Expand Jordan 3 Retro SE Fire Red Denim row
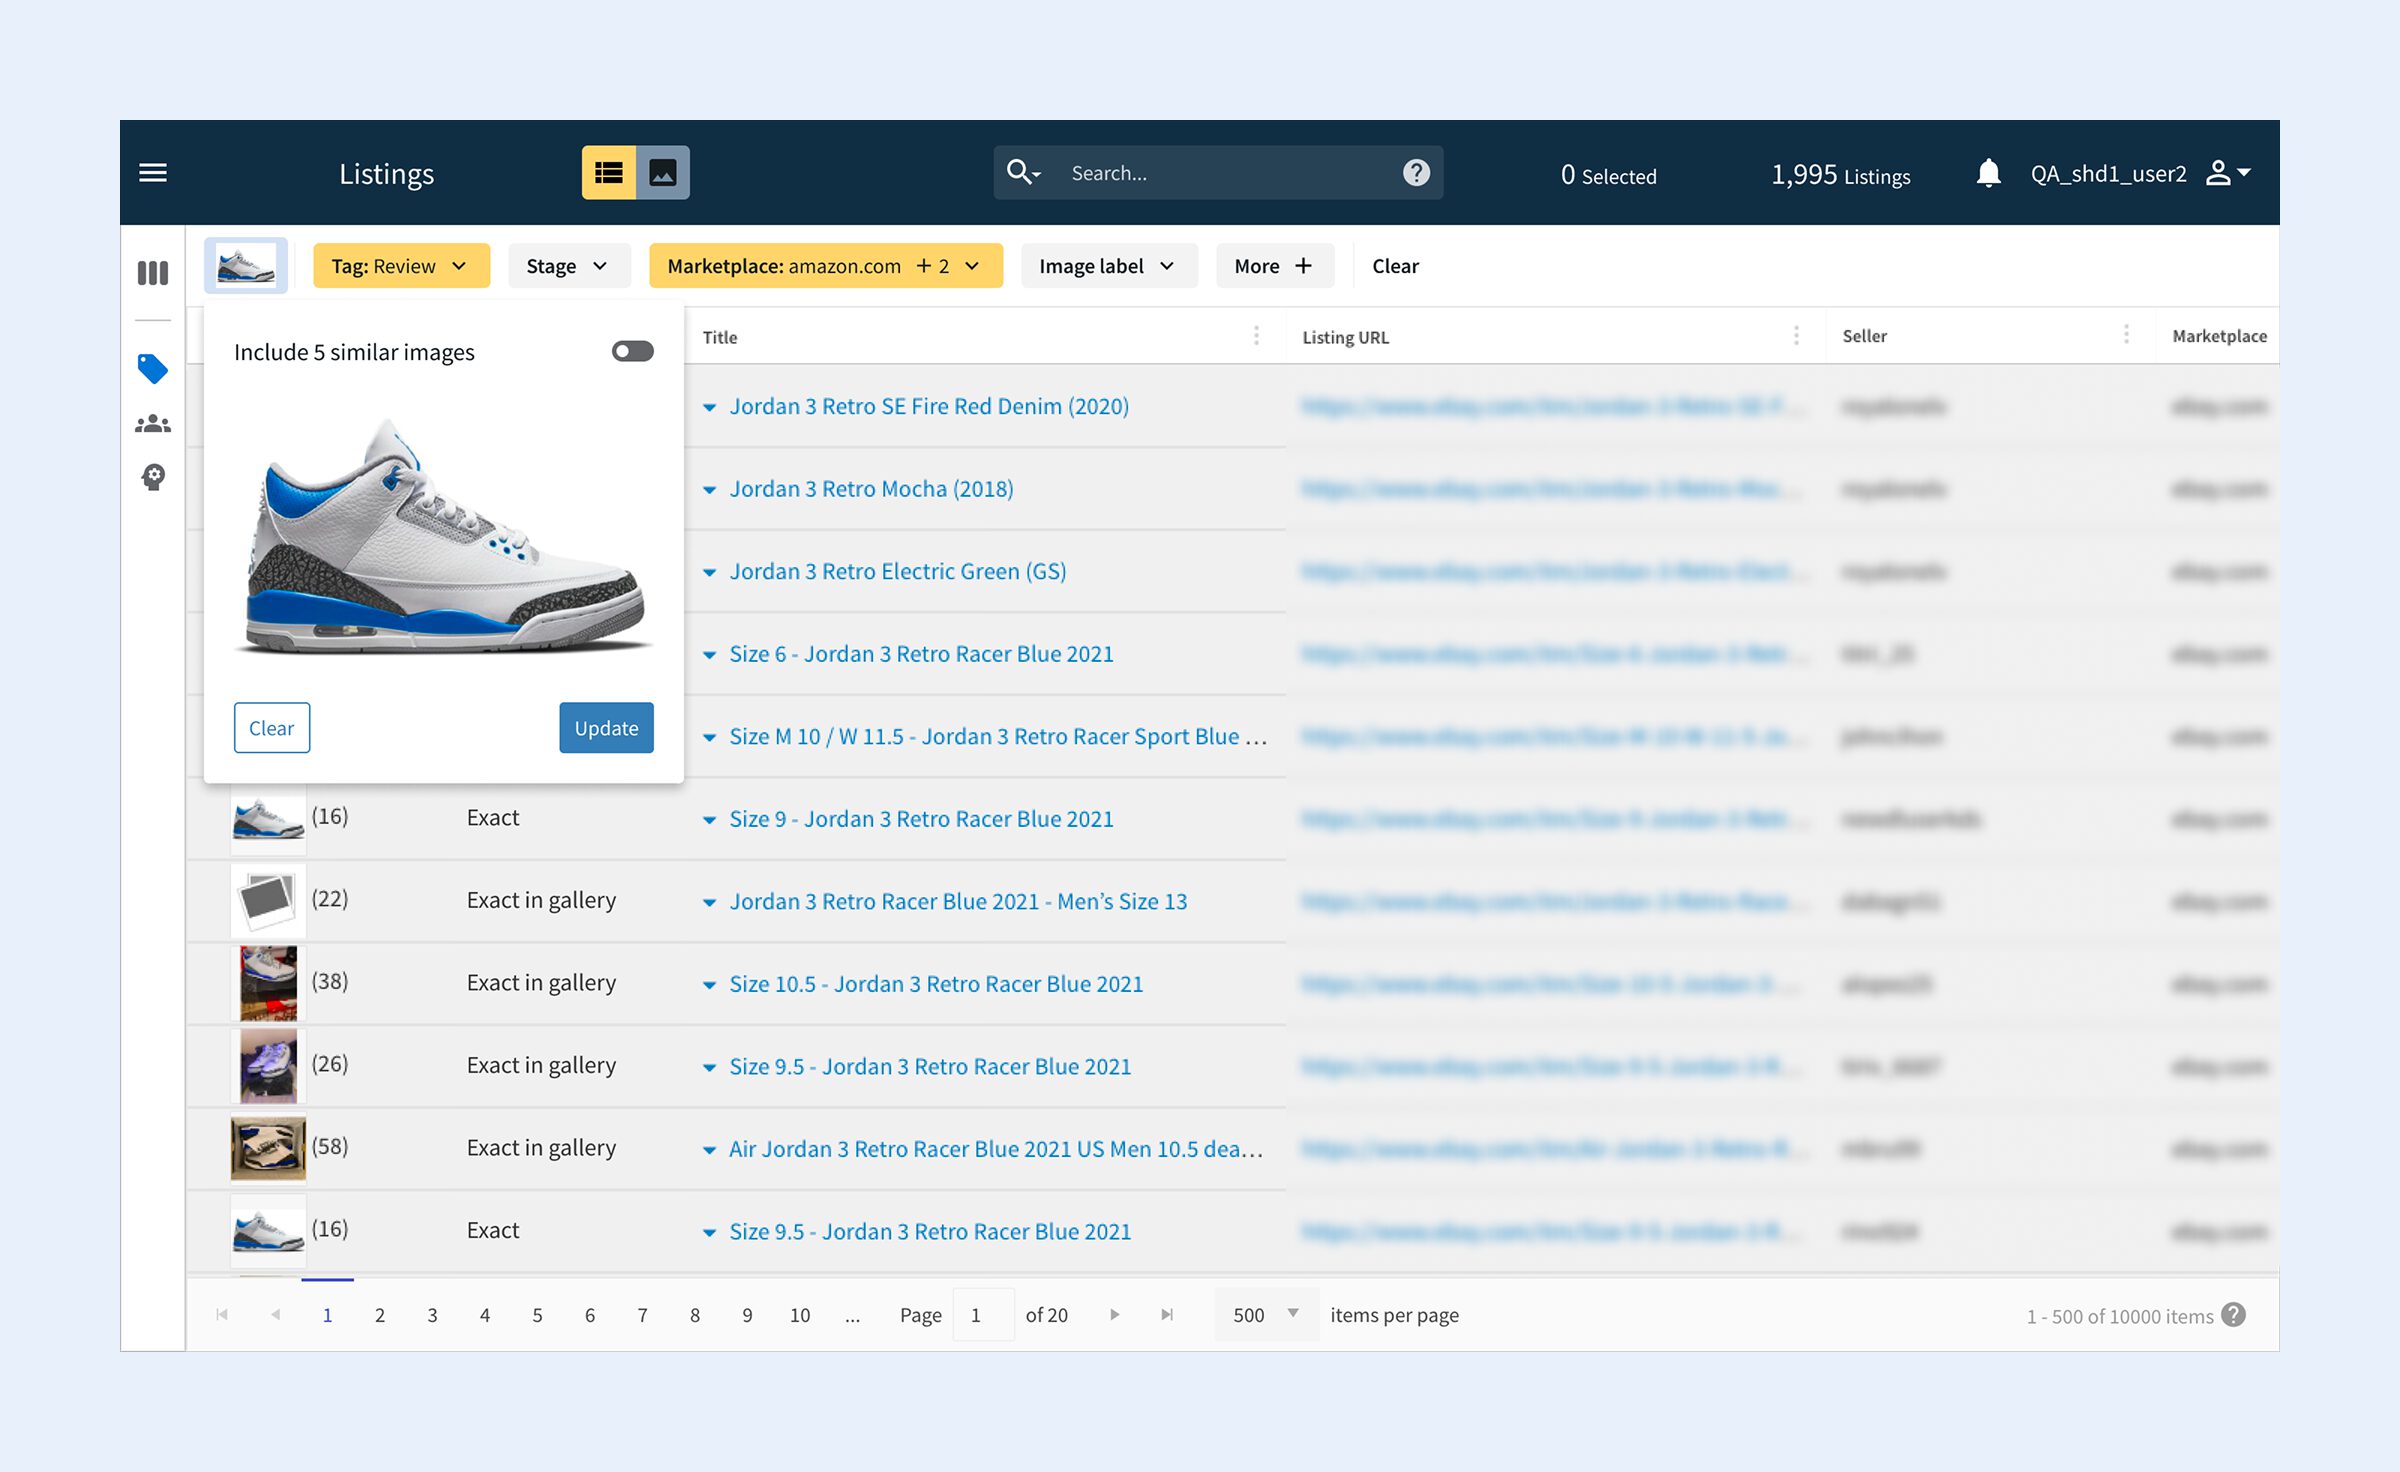Viewport: 2400px width, 1472px height. pyautogui.click(x=709, y=407)
